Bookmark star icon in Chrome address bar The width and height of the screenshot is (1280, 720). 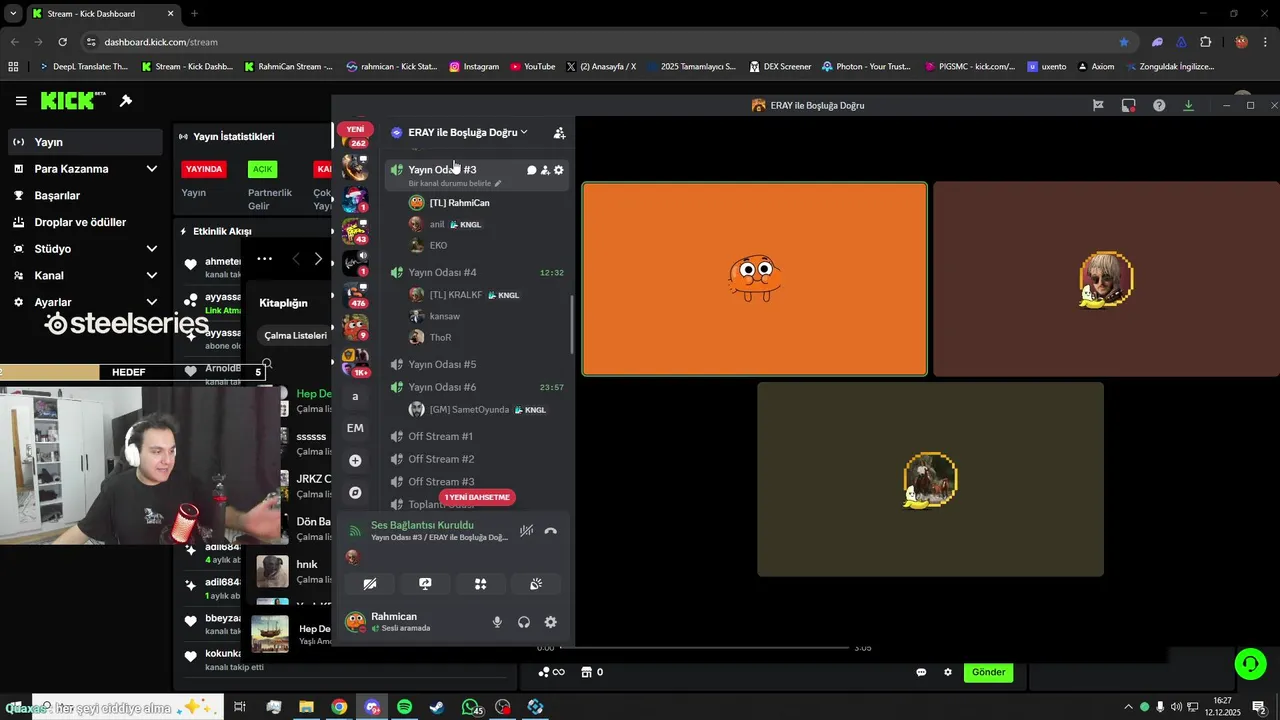coord(1124,42)
